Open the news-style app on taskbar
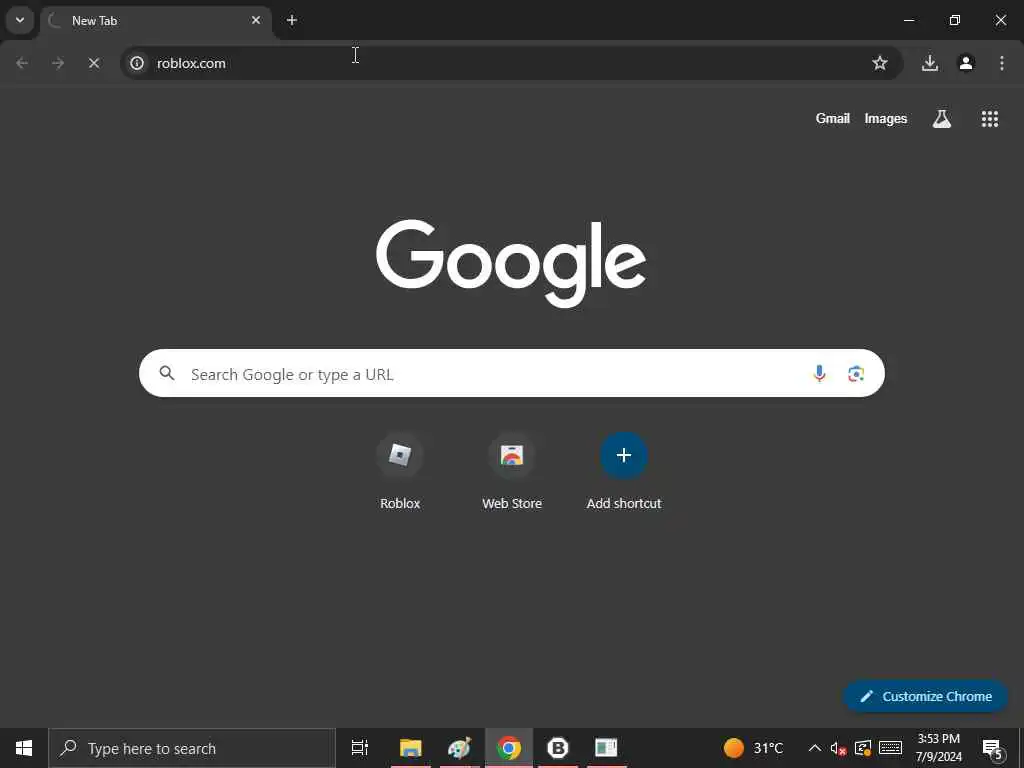The height and width of the screenshot is (768, 1024). pos(606,748)
